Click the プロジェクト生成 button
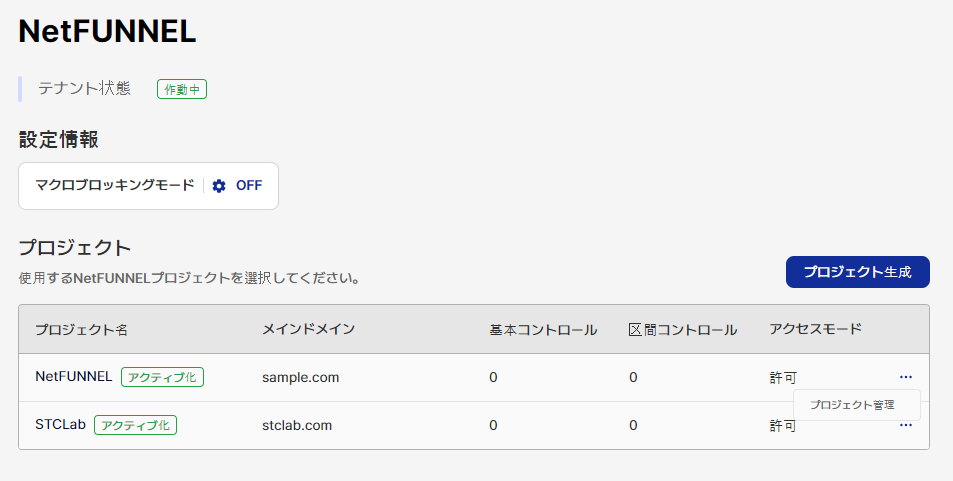This screenshot has width=953, height=481. pyautogui.click(x=858, y=272)
